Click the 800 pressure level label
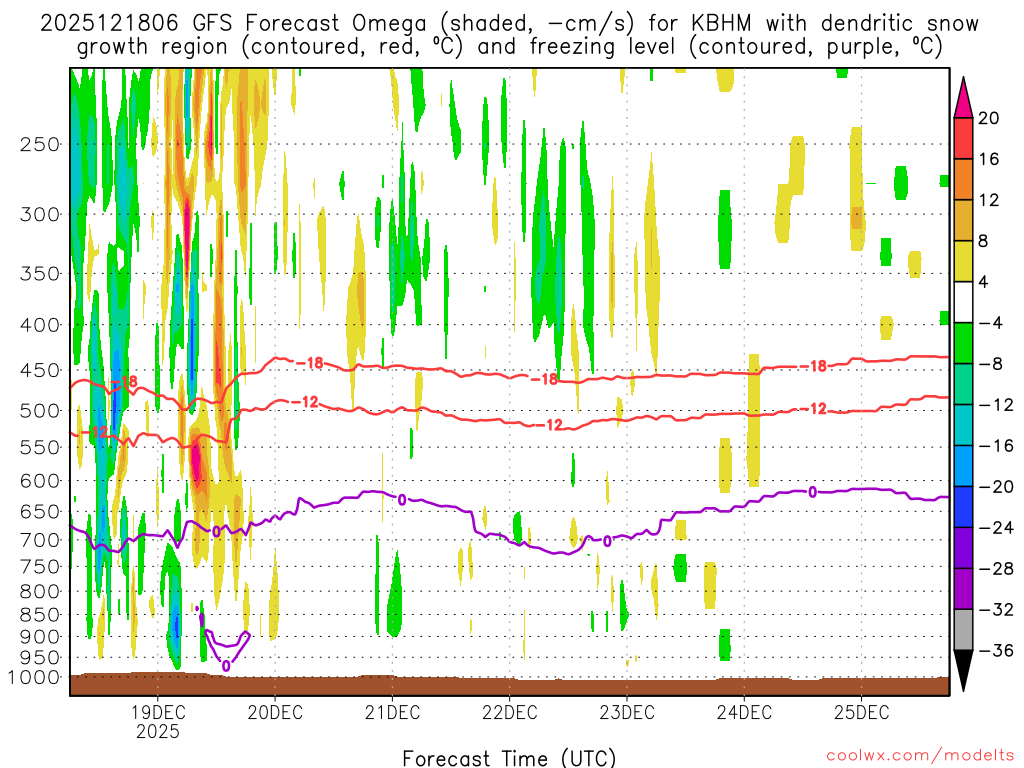The height and width of the screenshot is (768, 1024). pos(40,592)
